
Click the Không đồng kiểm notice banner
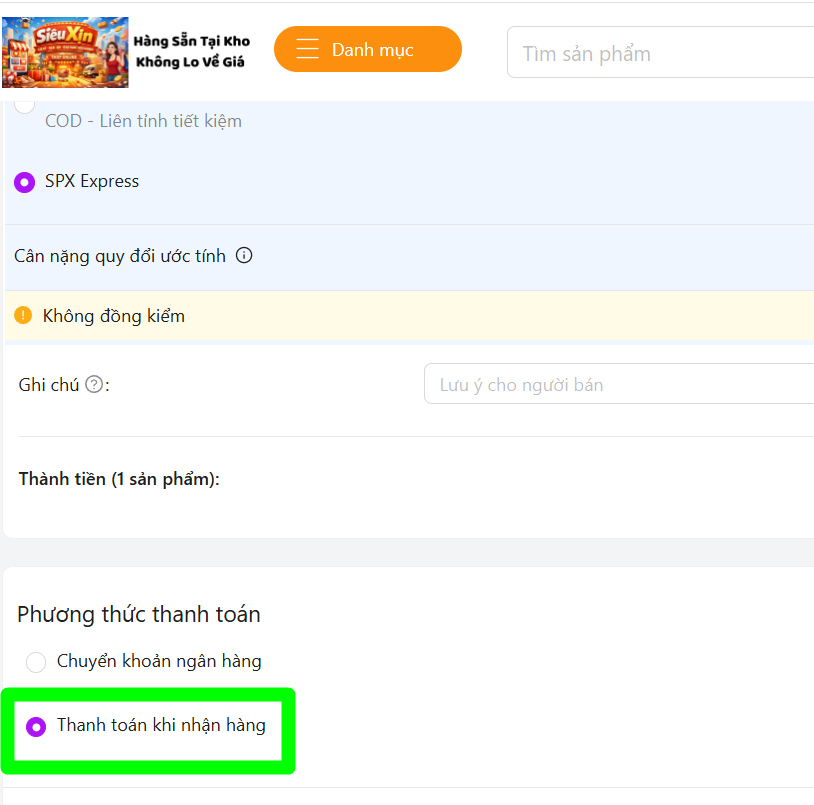(409, 316)
